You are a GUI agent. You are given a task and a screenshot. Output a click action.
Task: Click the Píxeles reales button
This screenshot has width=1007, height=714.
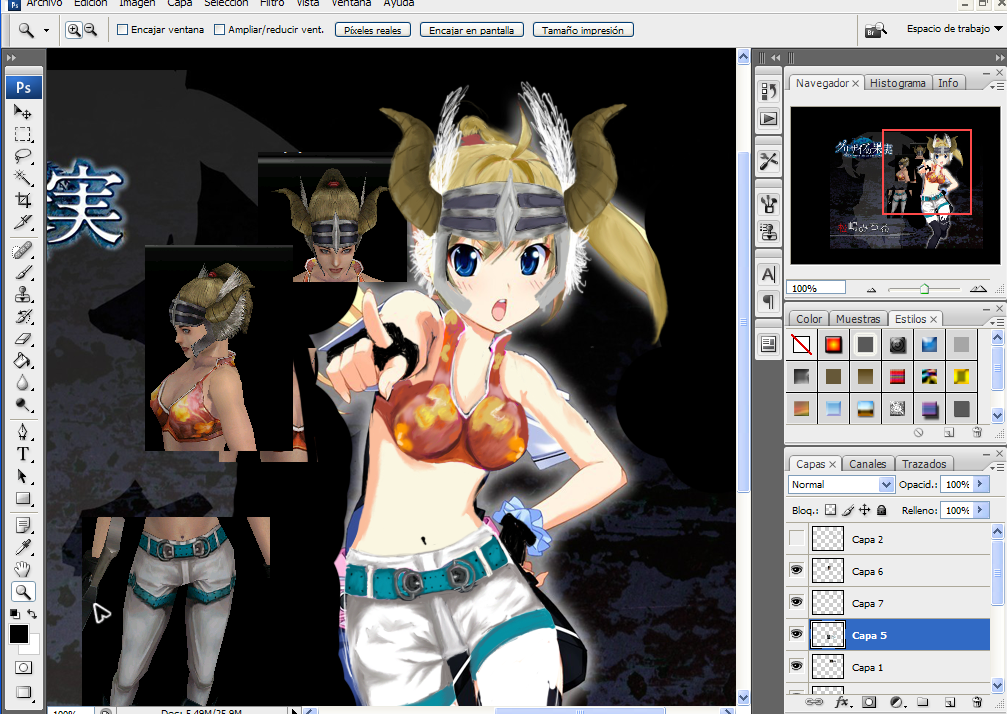(x=372, y=30)
